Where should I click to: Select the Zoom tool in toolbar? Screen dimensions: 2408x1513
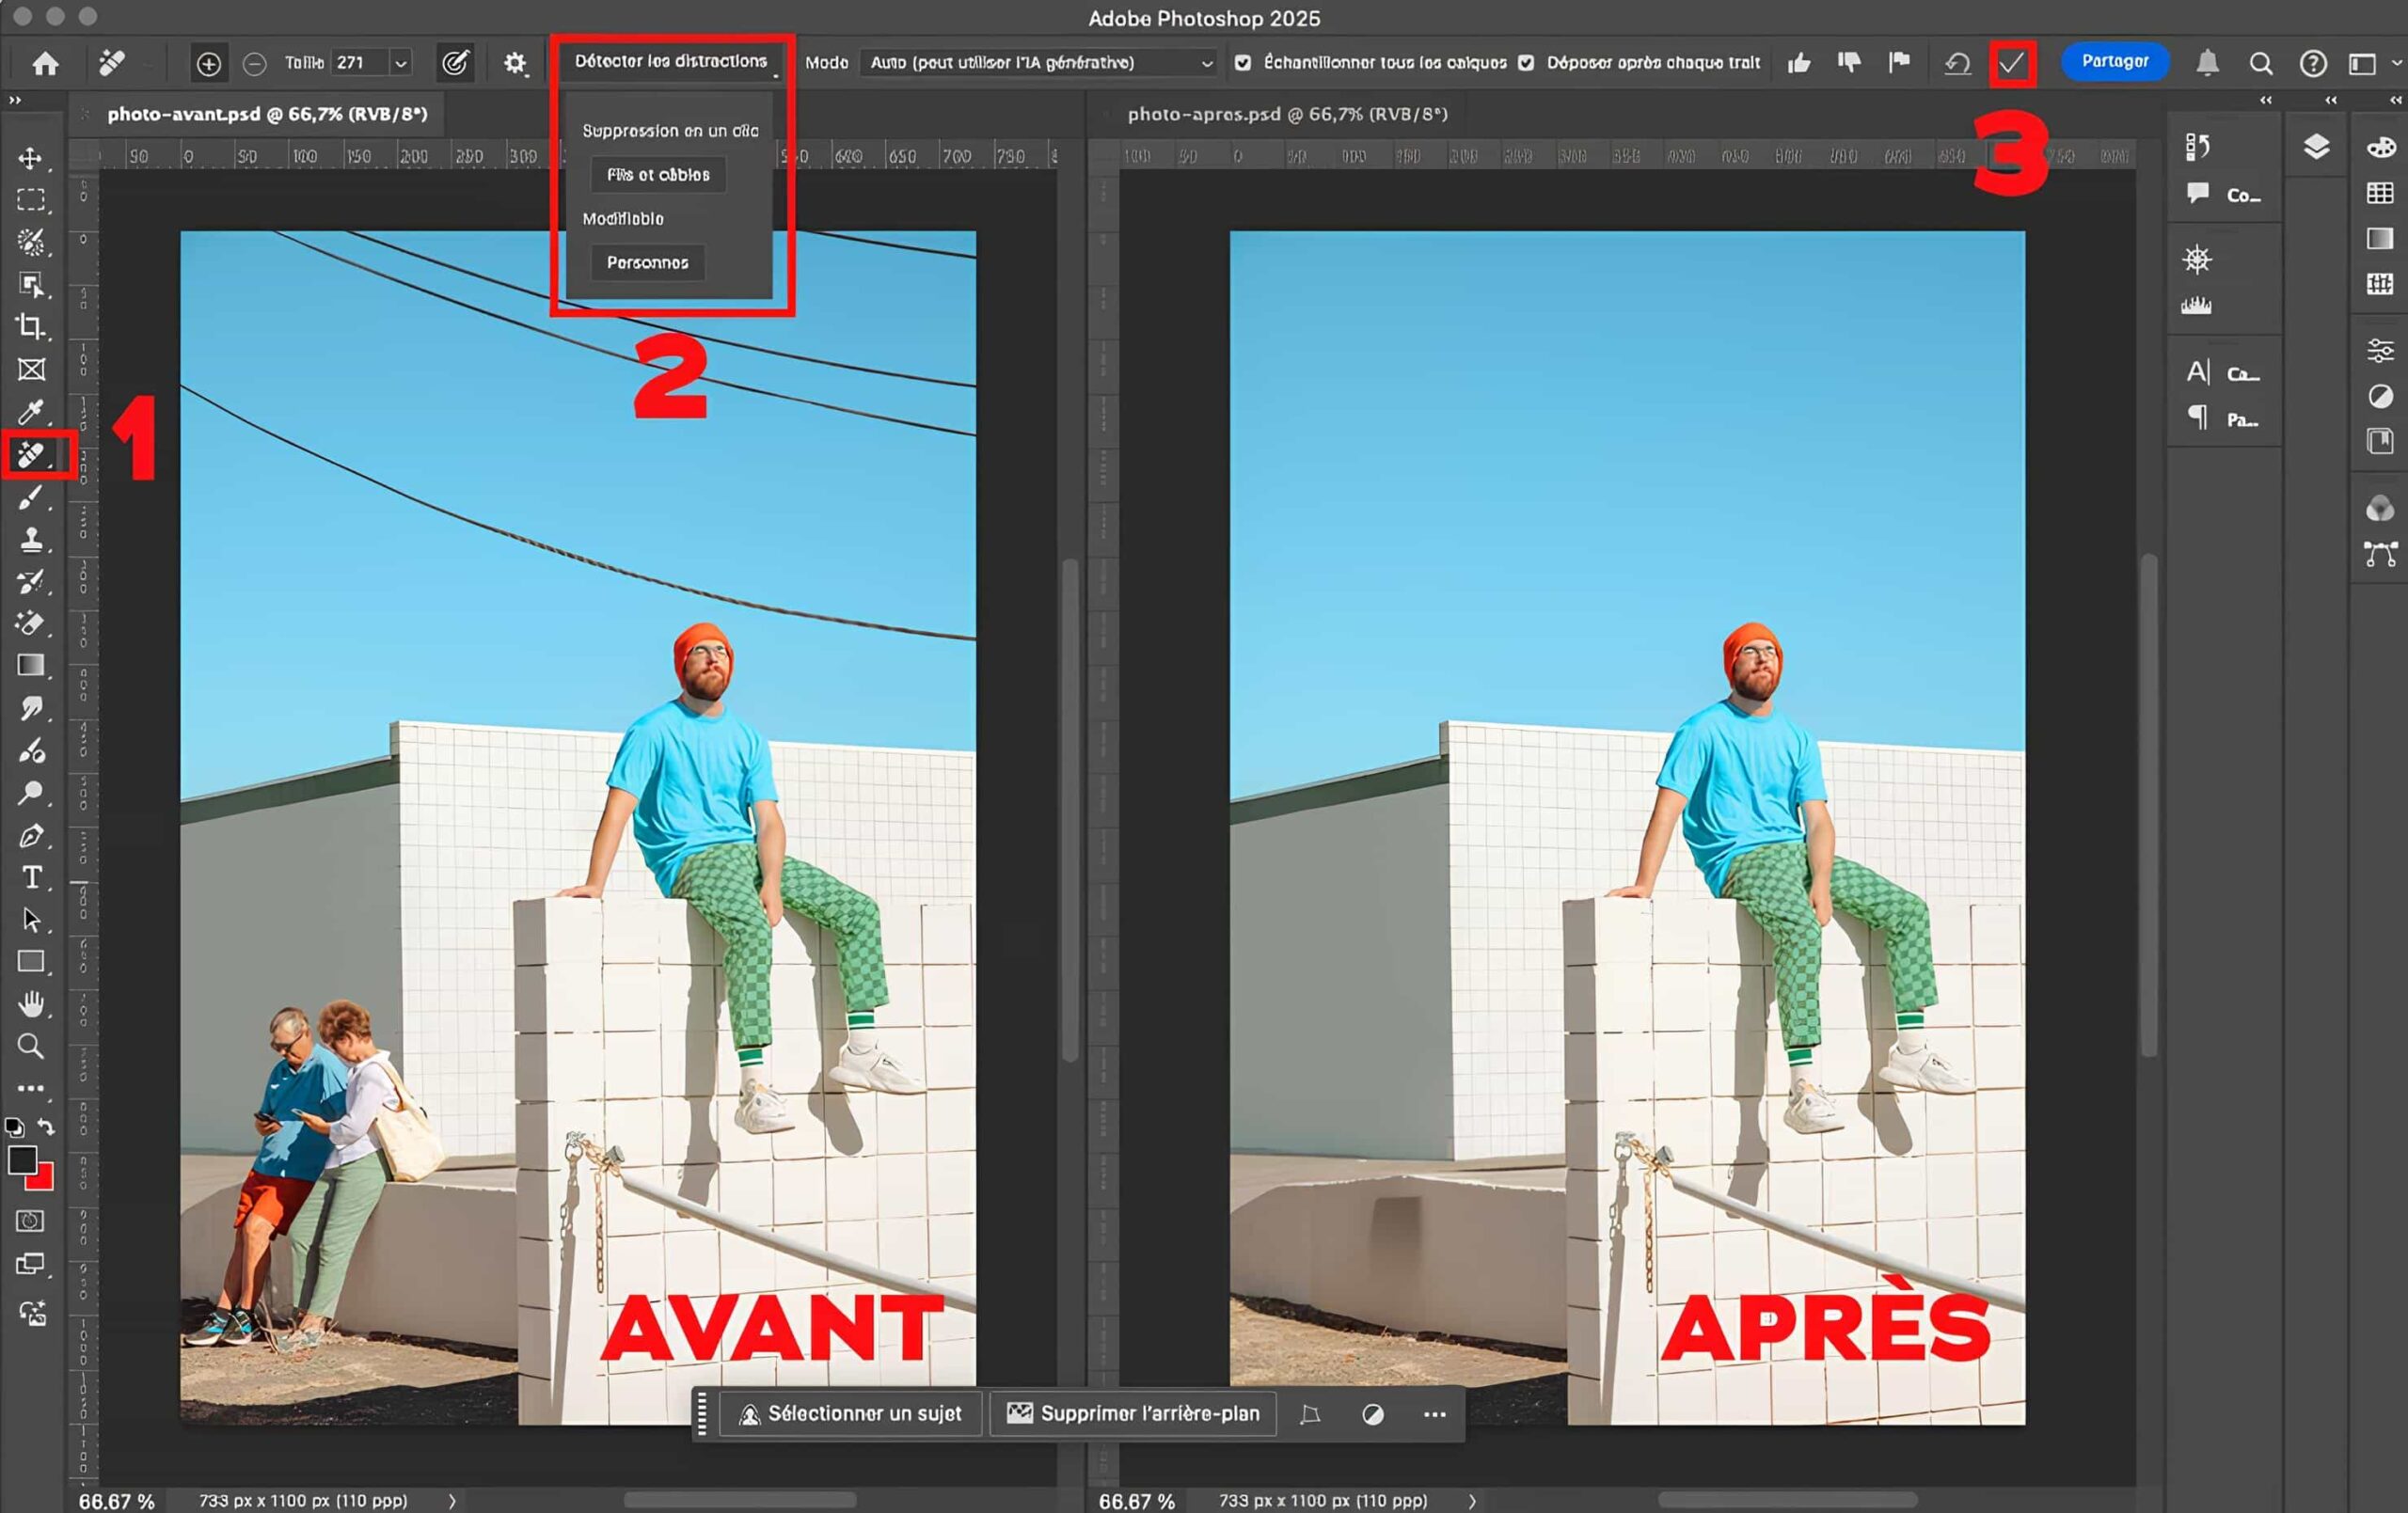coord(31,1046)
